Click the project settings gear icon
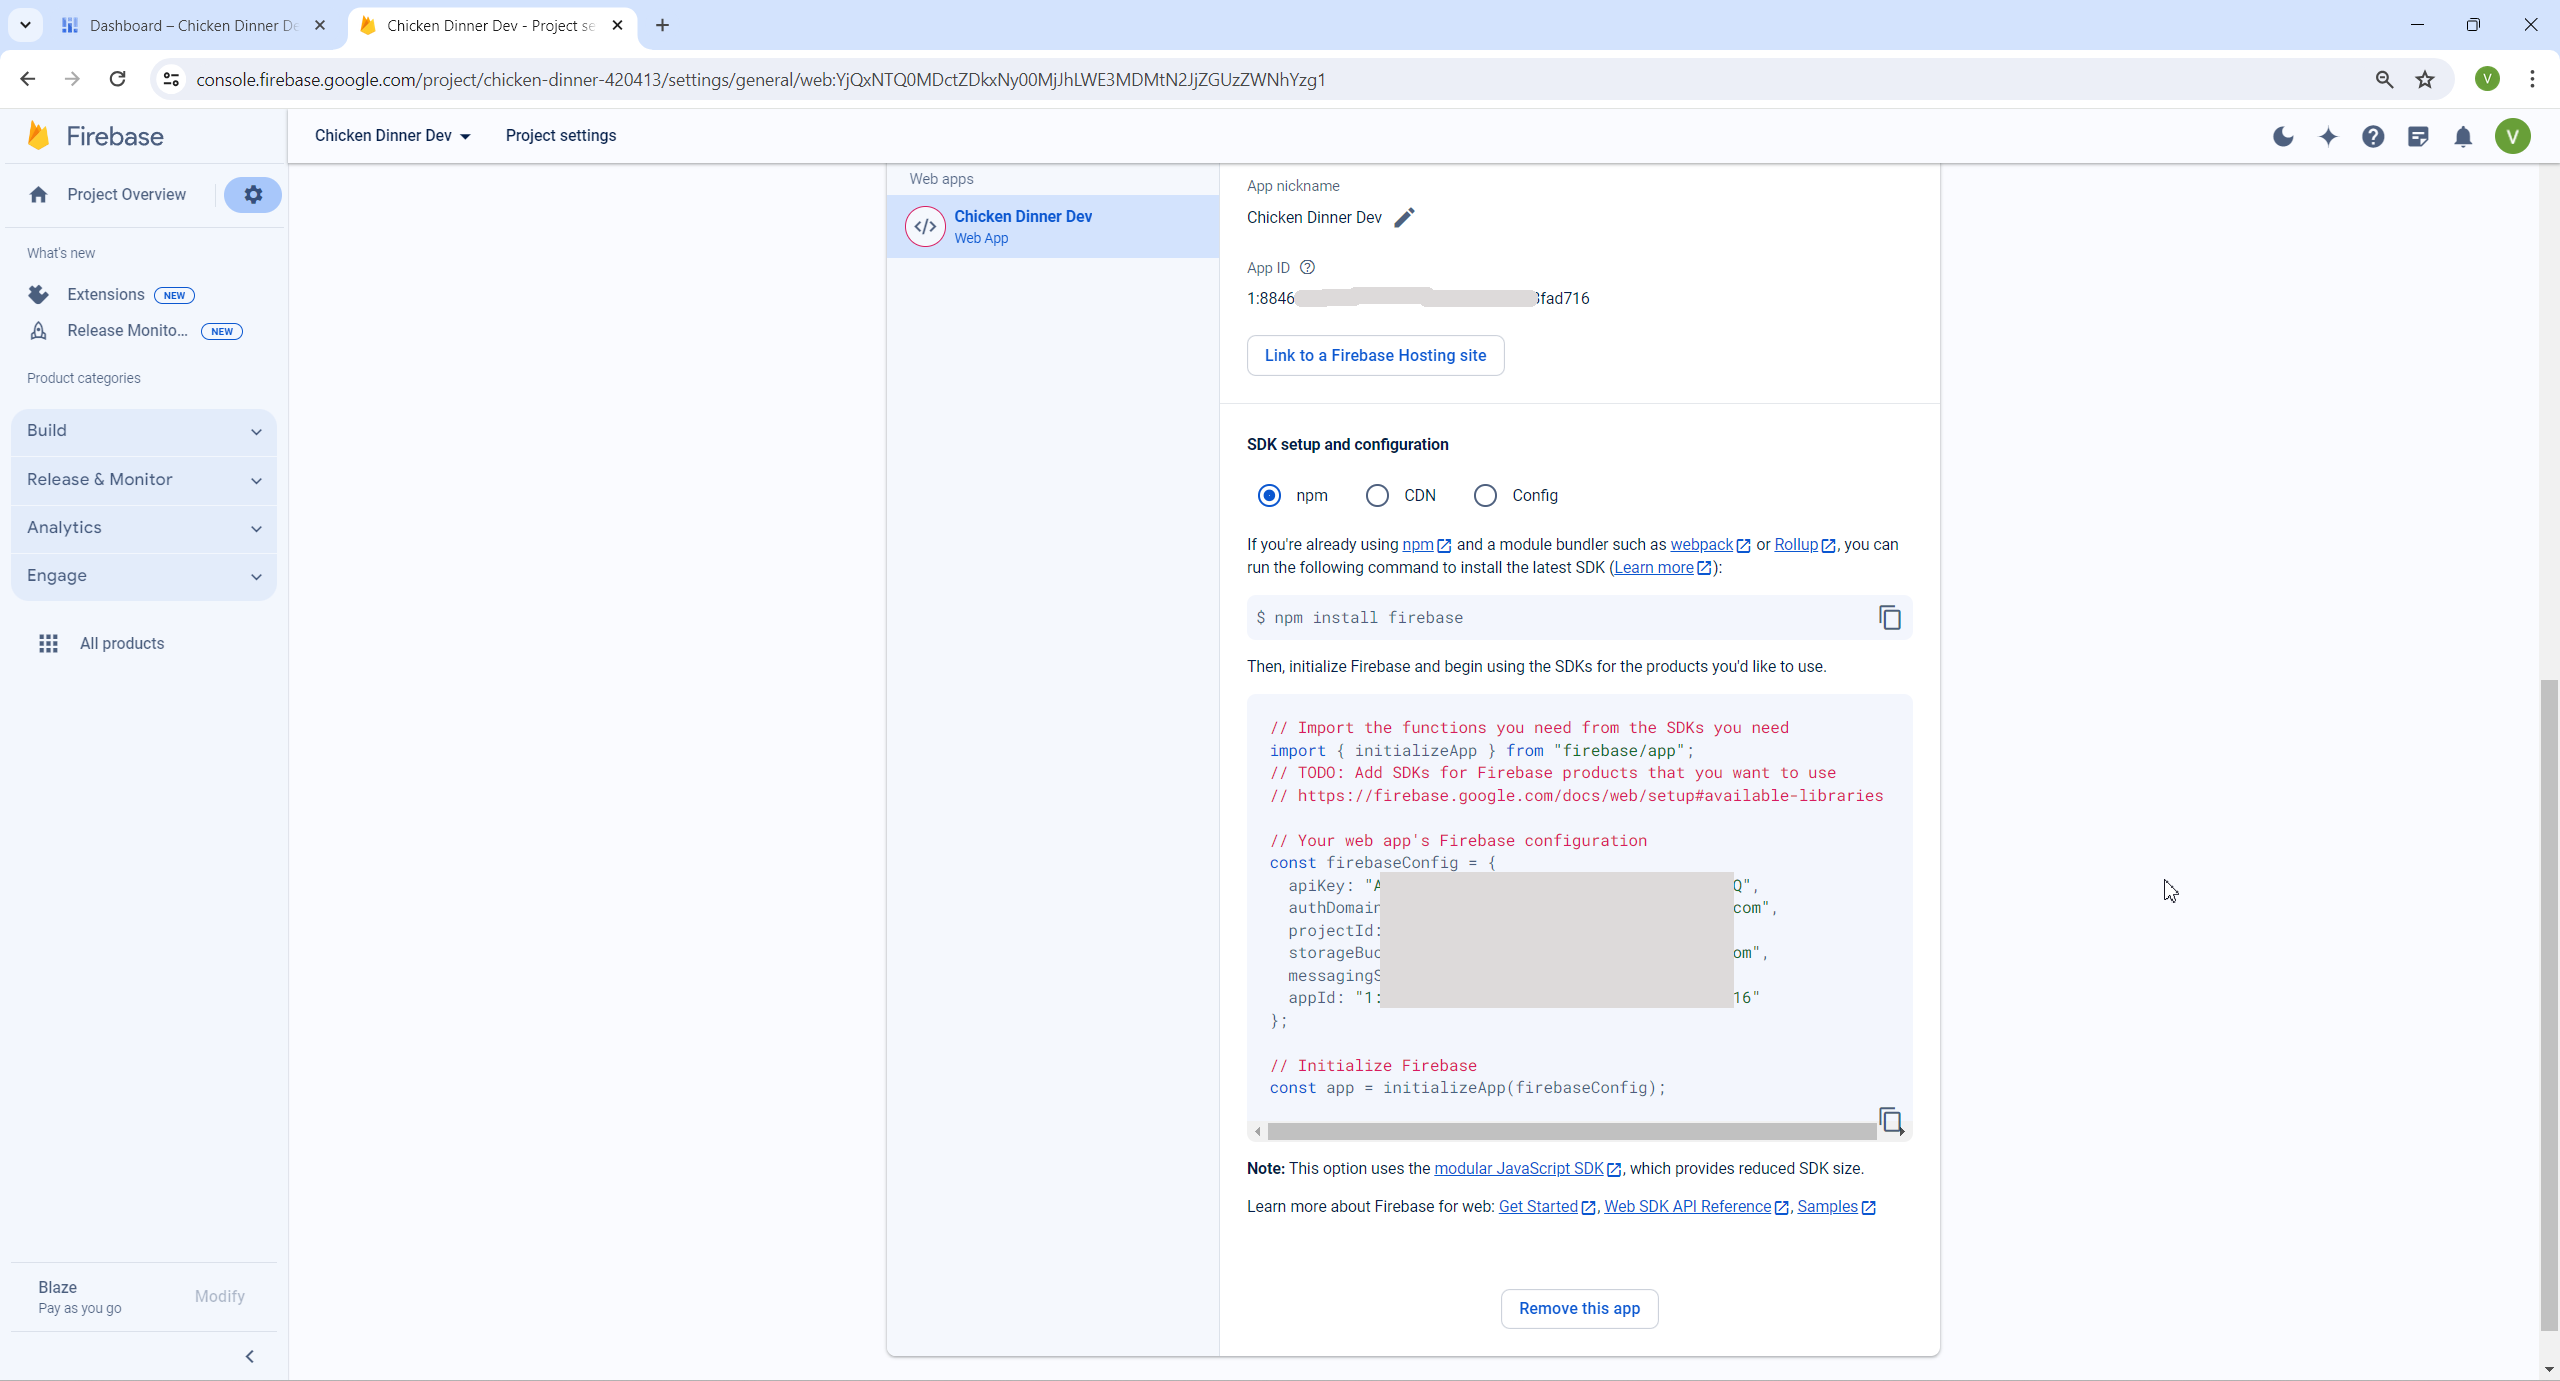 [253, 195]
